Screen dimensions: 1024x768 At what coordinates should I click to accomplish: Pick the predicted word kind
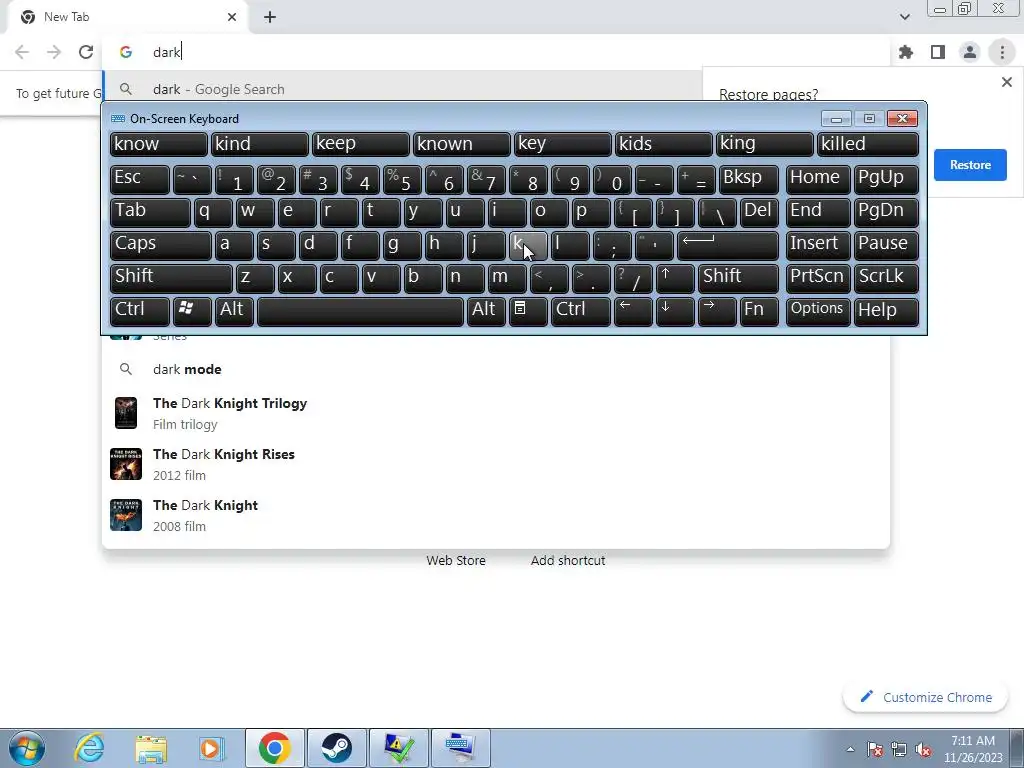tap(260, 144)
